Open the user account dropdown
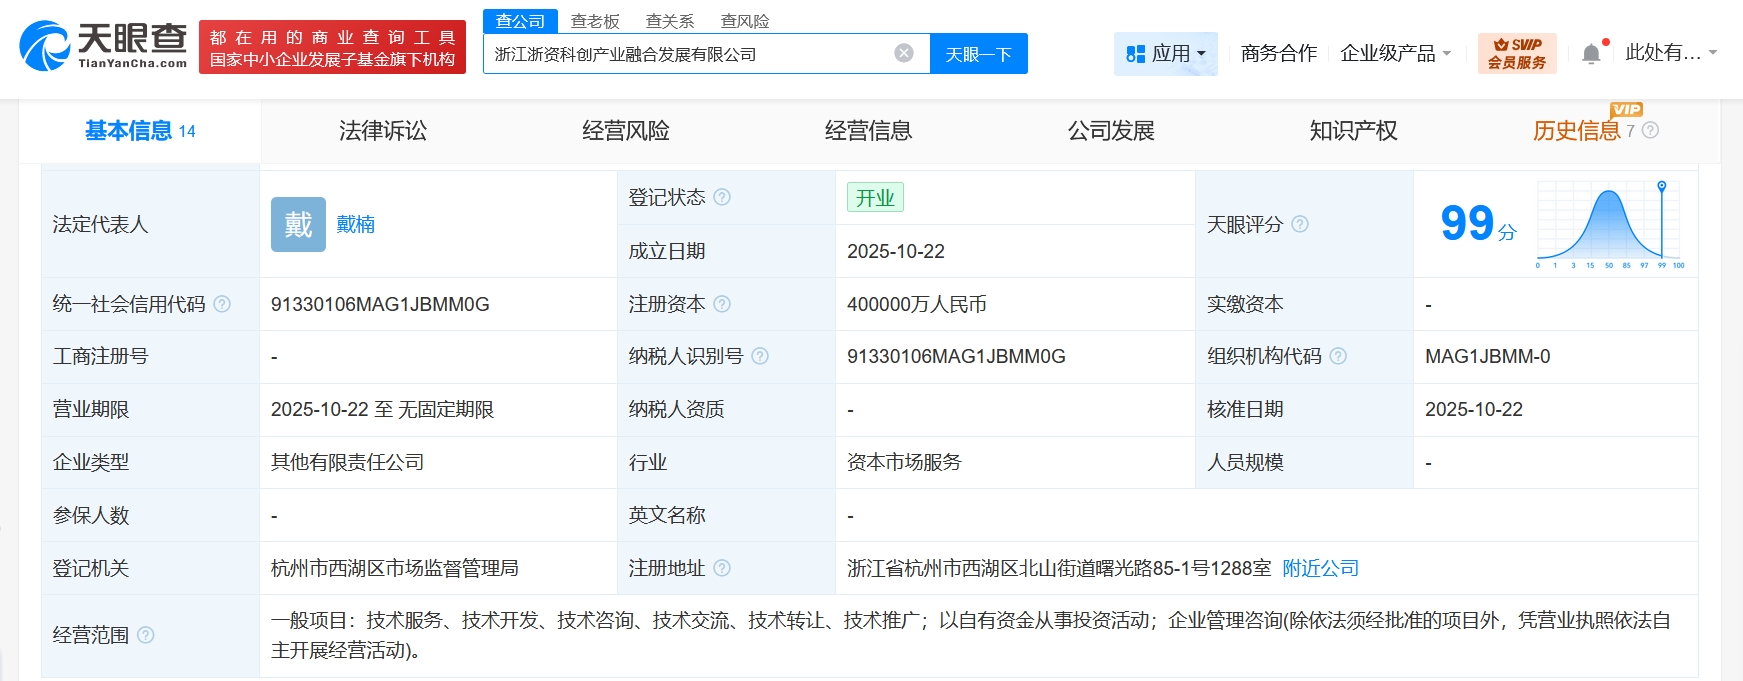Screen dimensions: 1743x681 pyautogui.click(x=1670, y=53)
